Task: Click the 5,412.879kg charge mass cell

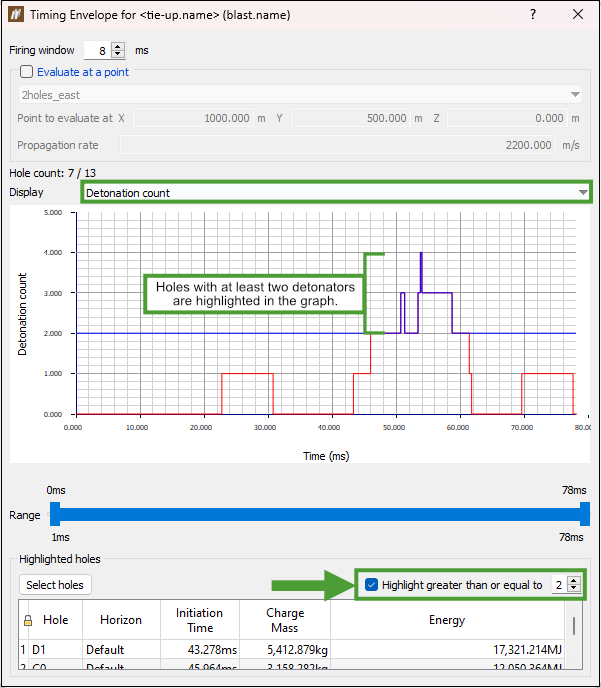Action: 285,649
